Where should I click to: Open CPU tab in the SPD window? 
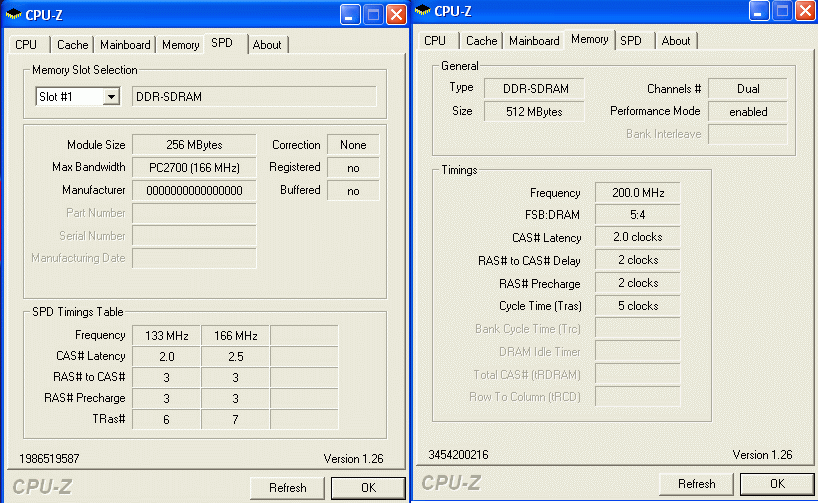click(x=26, y=45)
